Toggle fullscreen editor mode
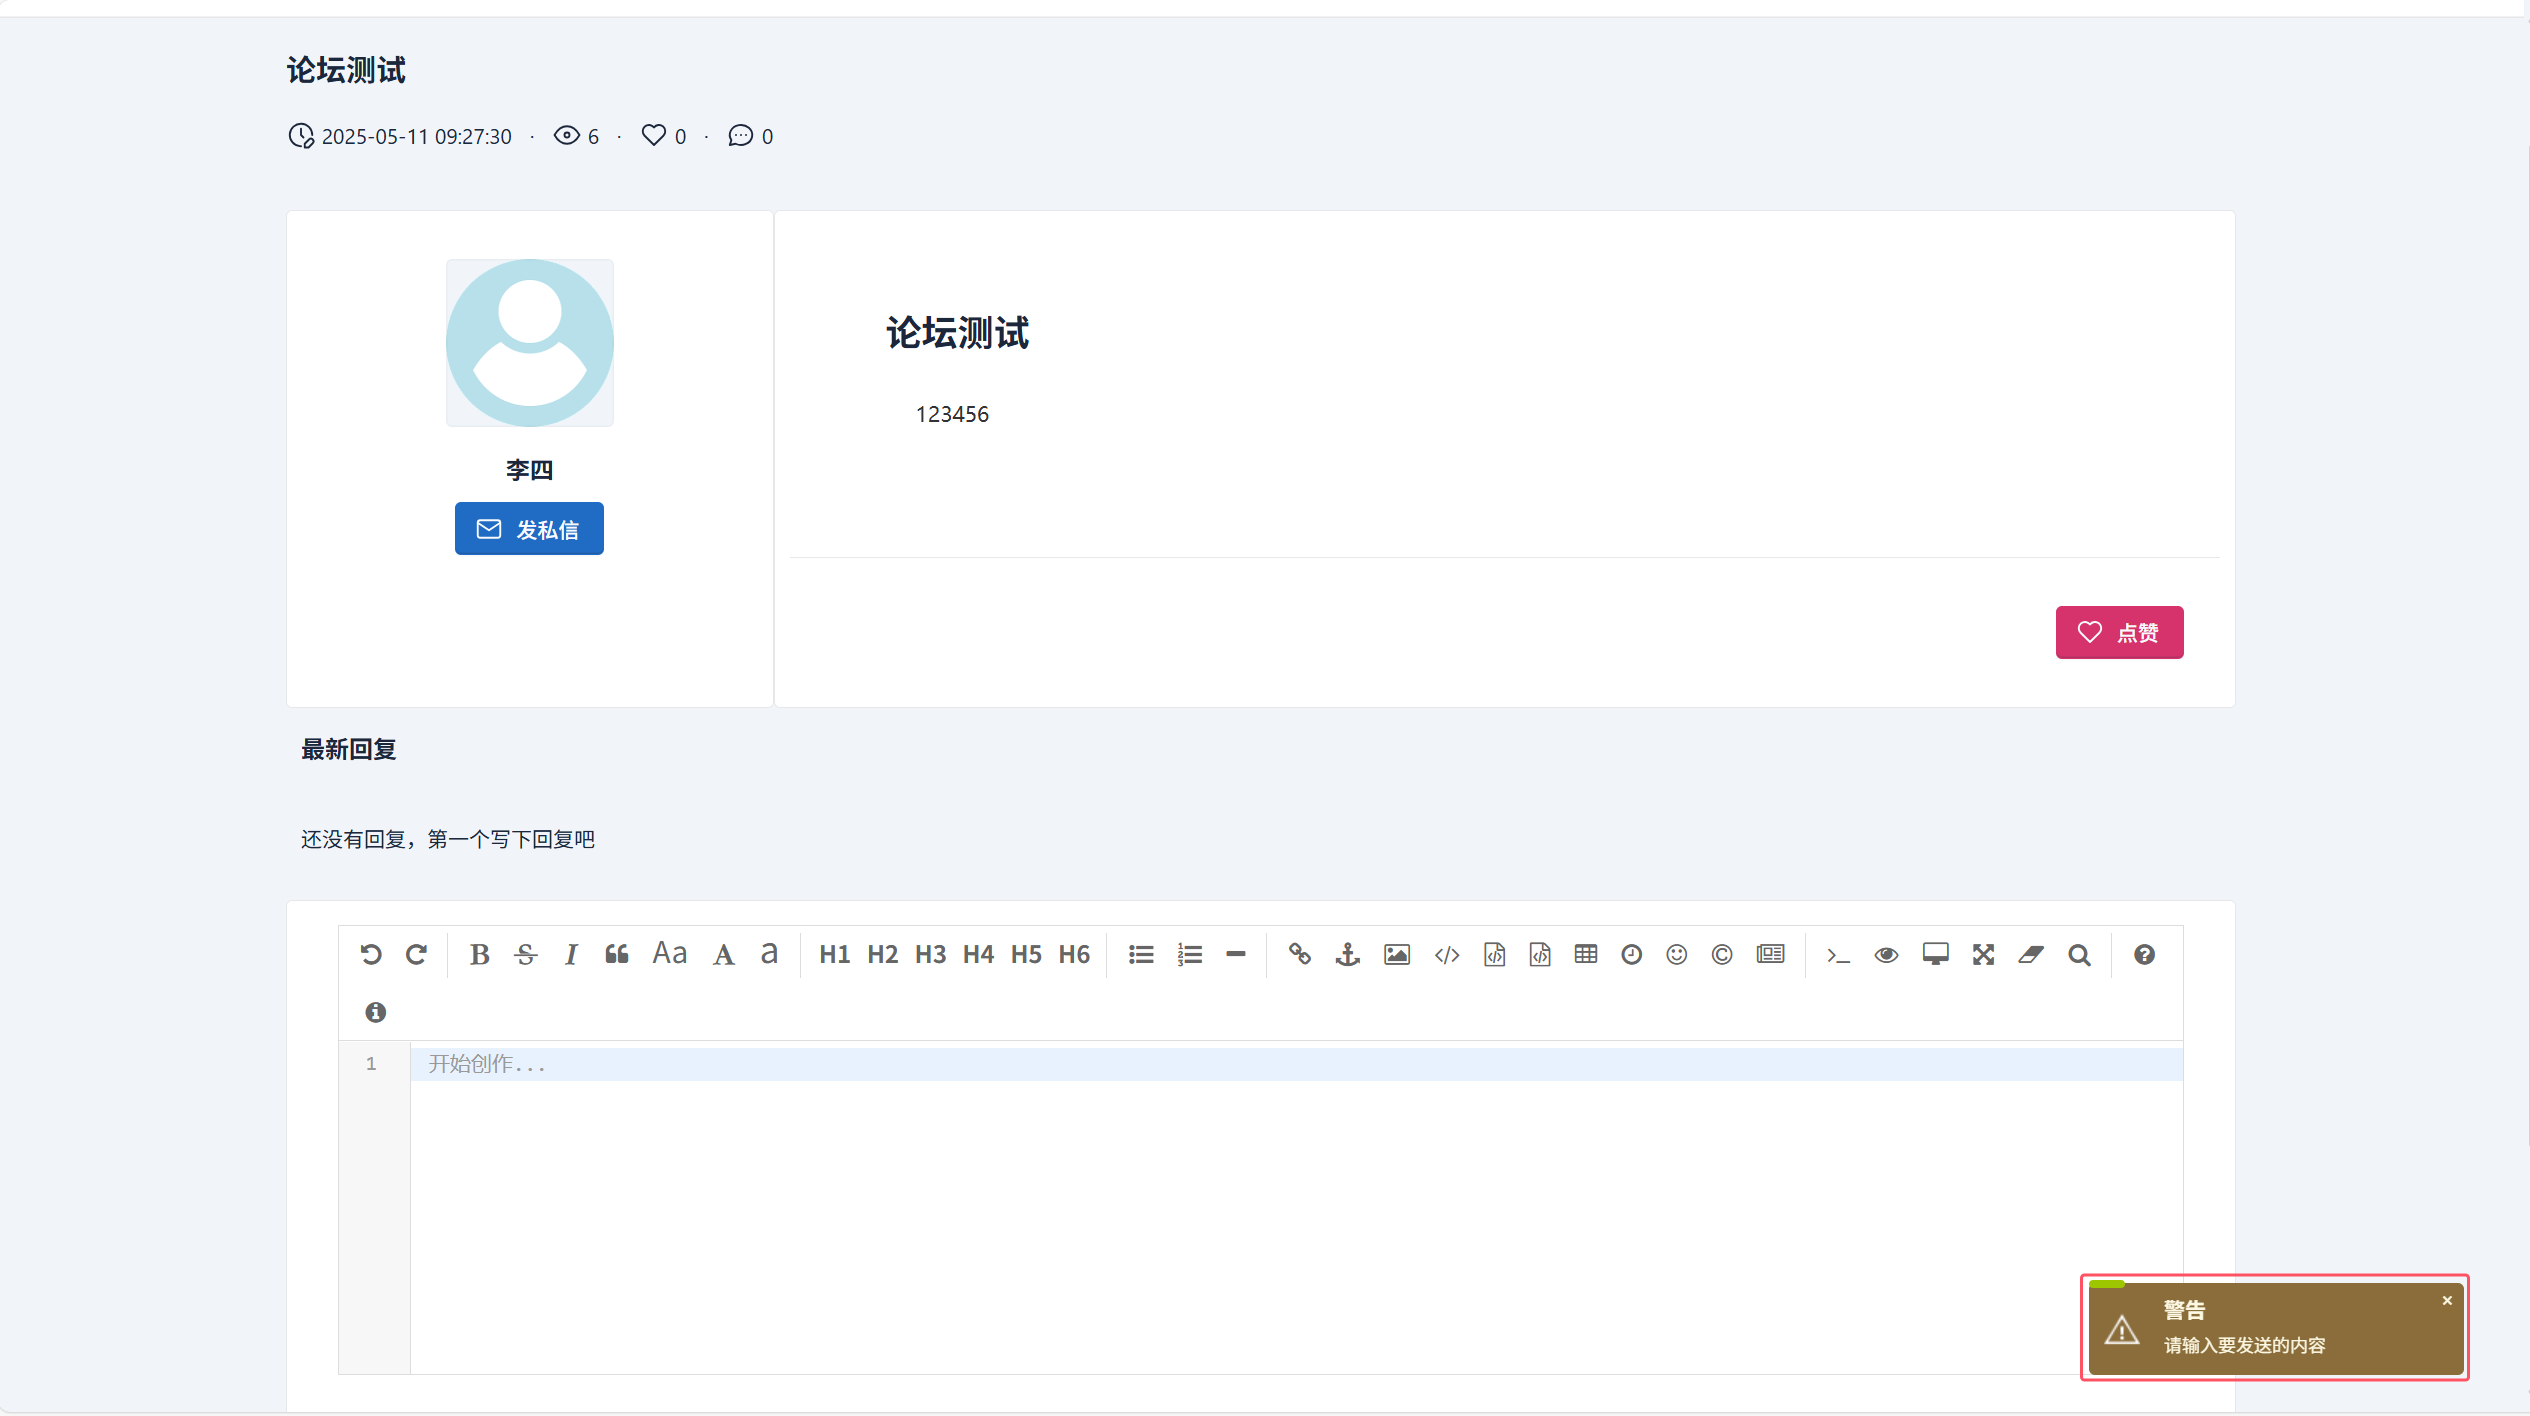Image resolution: width=2530 pixels, height=1416 pixels. (1984, 955)
